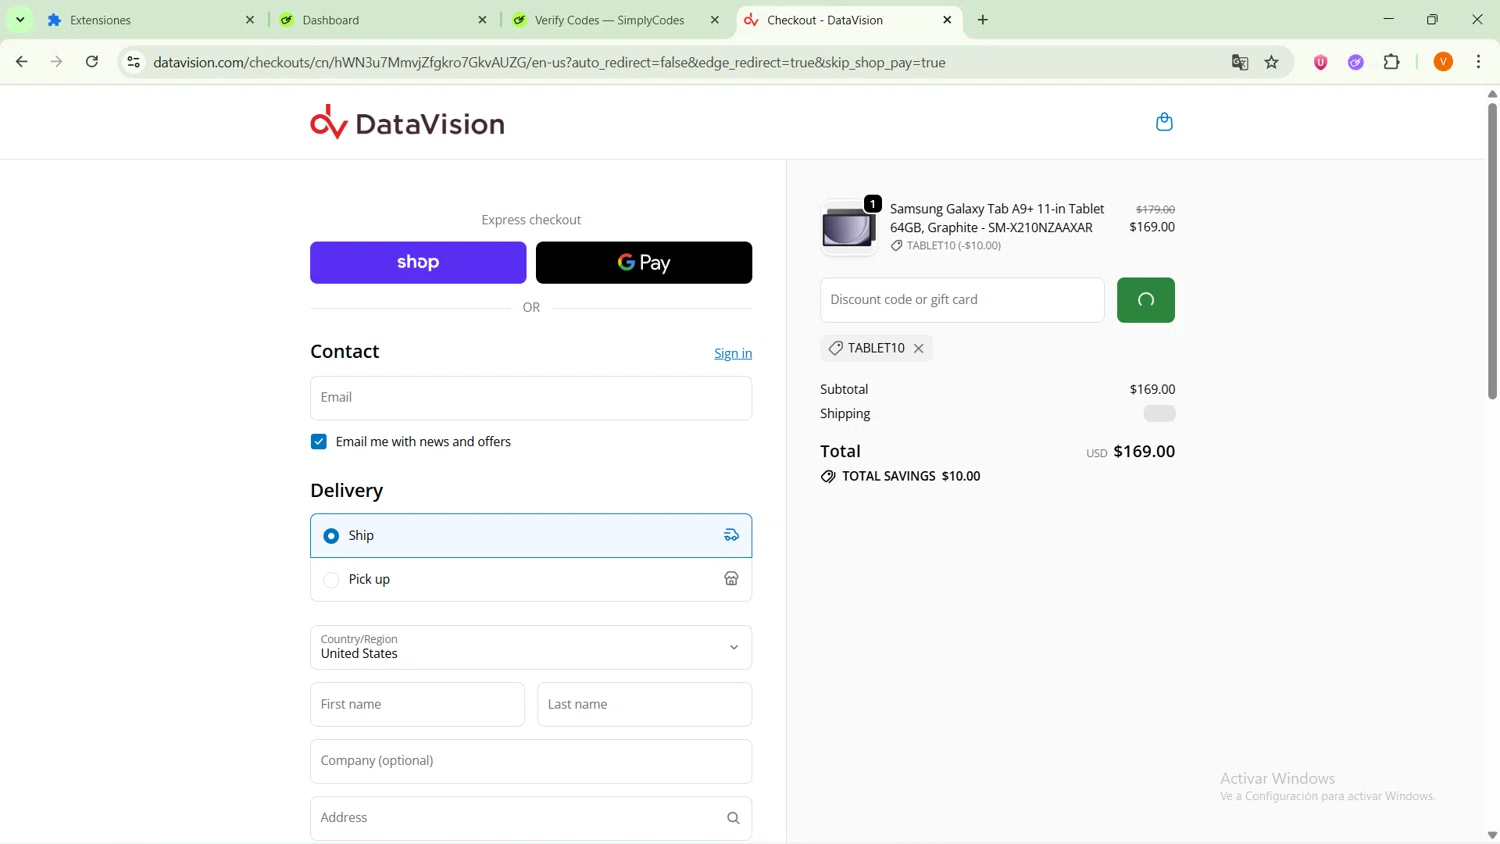
Task: Expand the Country/Region dropdown
Action: (x=531, y=647)
